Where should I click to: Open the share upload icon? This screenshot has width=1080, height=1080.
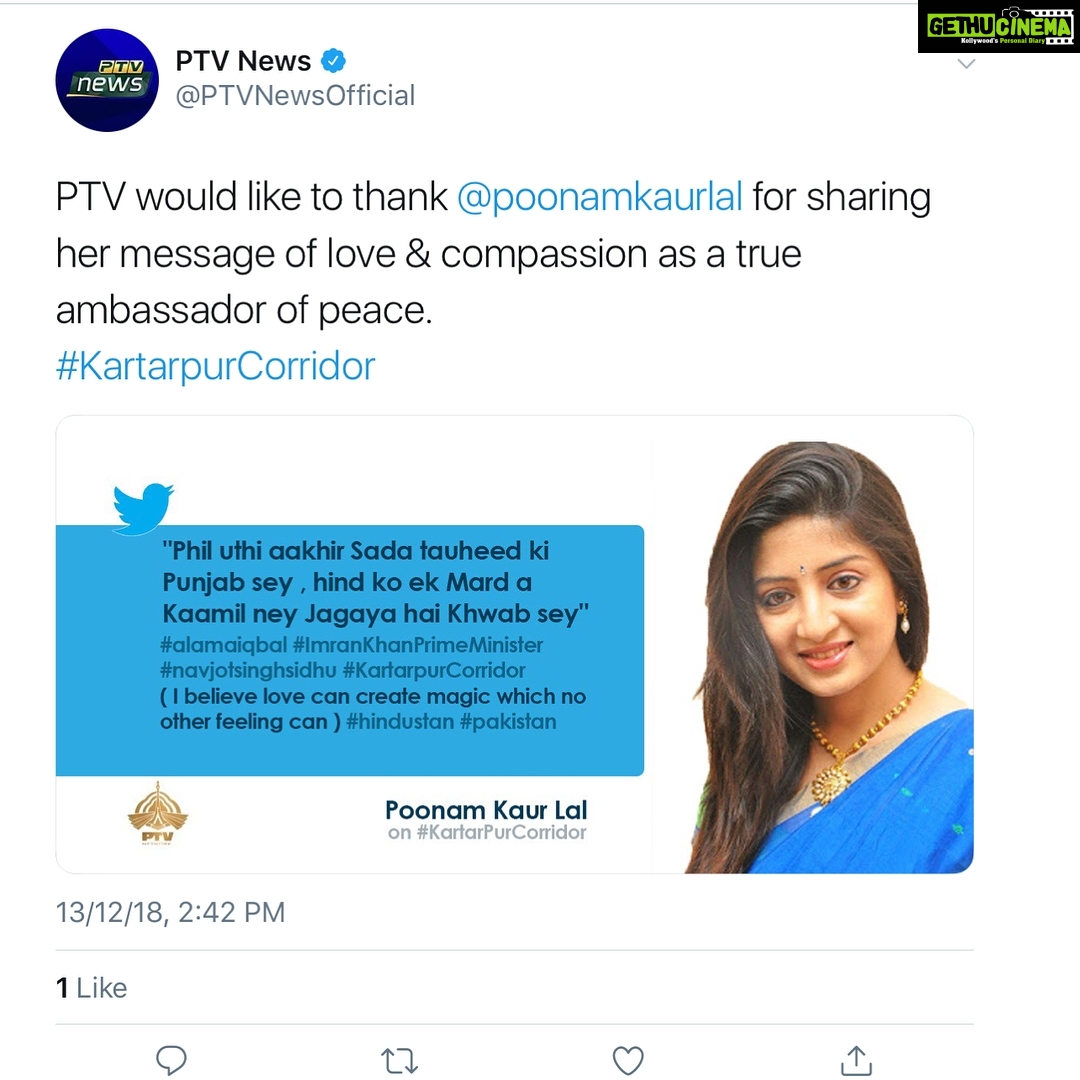pos(856,1059)
